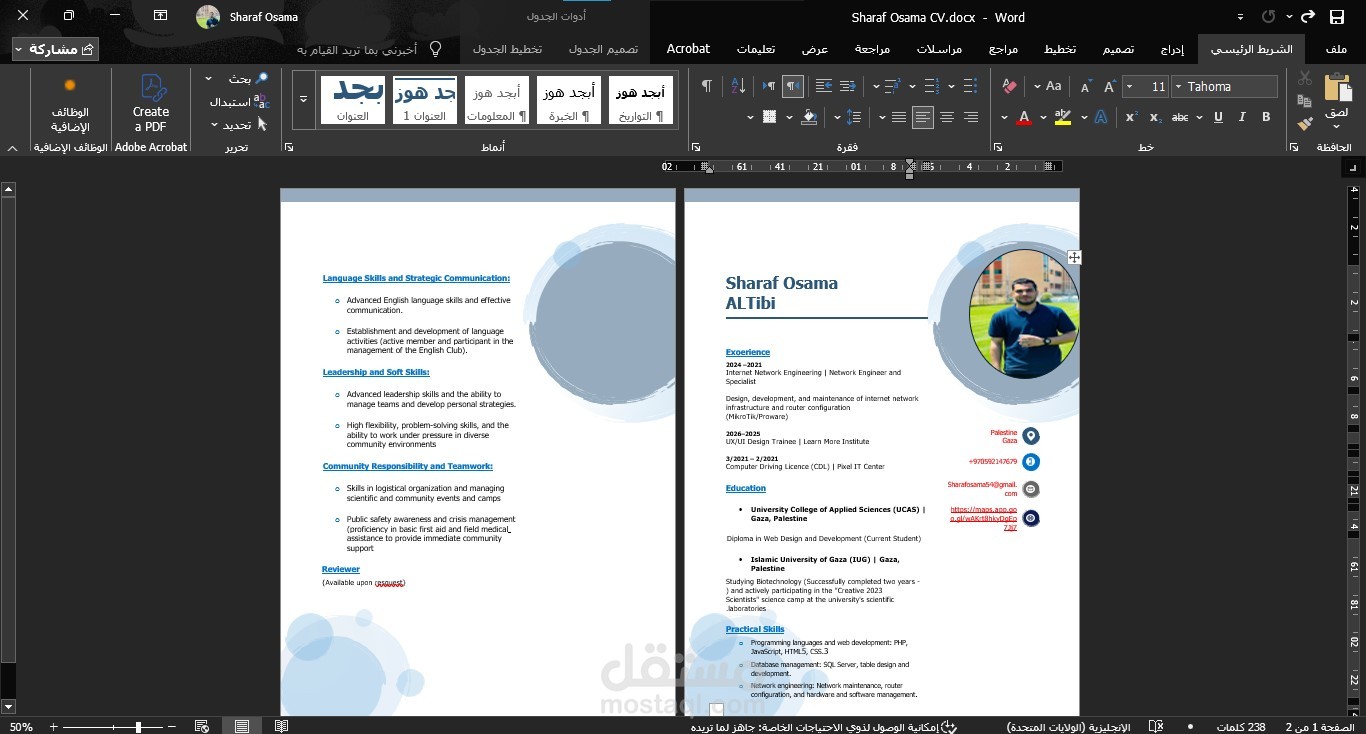Toggle Show/Hide paragraph marks

(707, 87)
